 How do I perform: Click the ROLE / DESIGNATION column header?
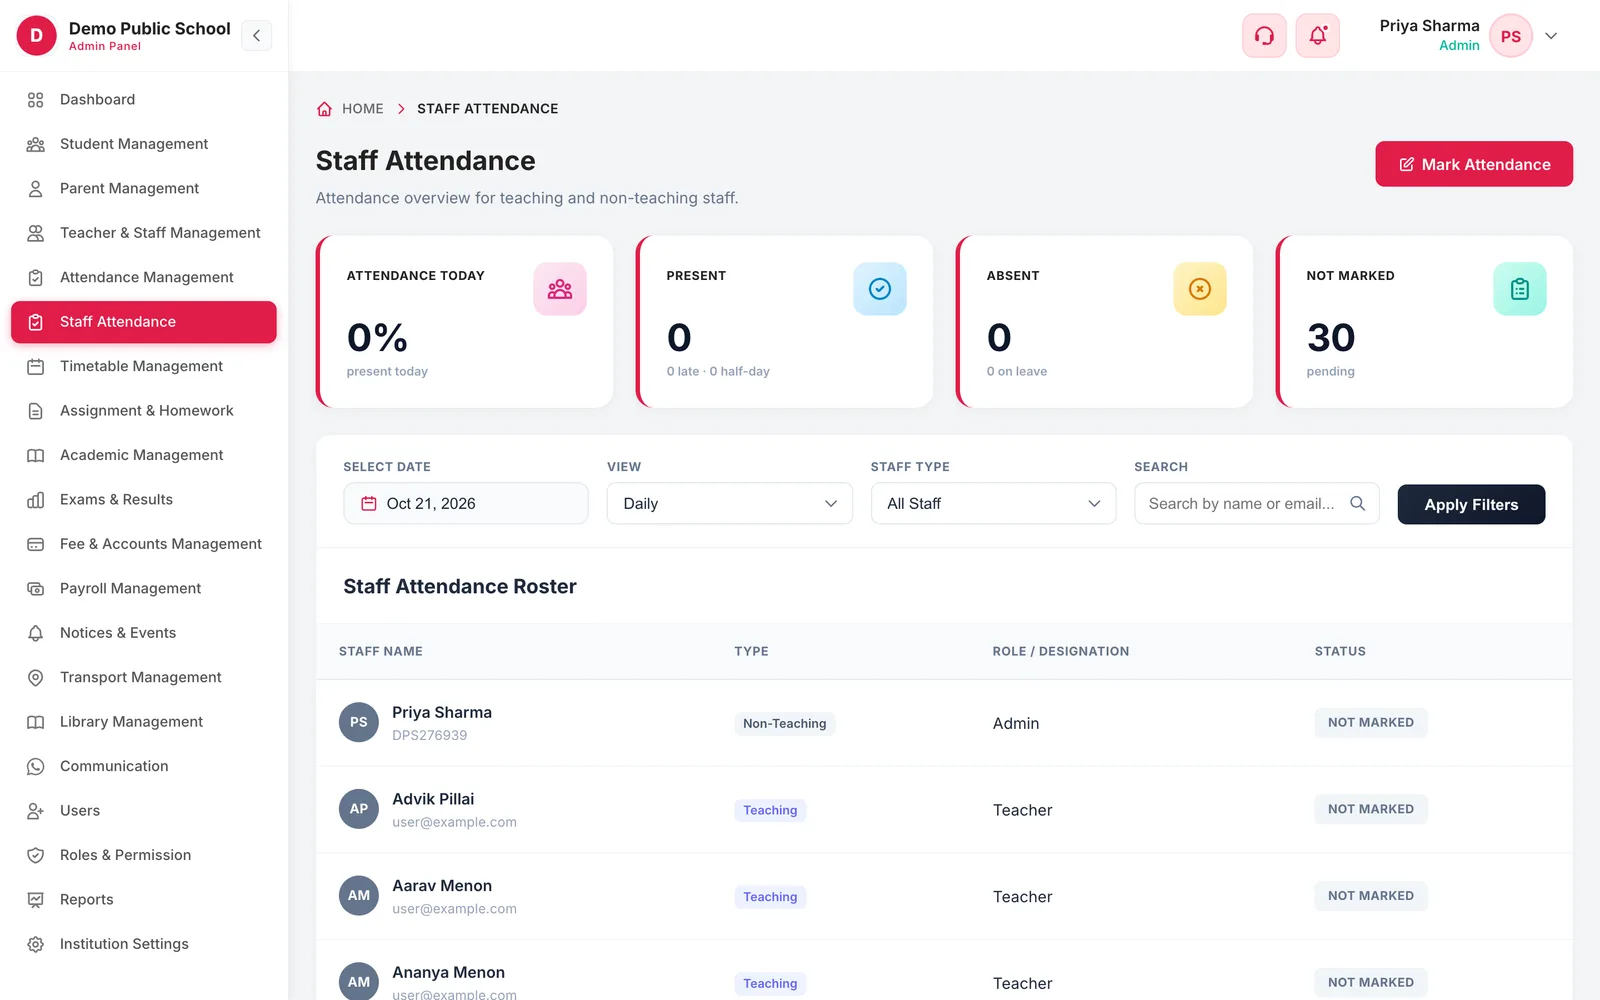tap(1061, 652)
